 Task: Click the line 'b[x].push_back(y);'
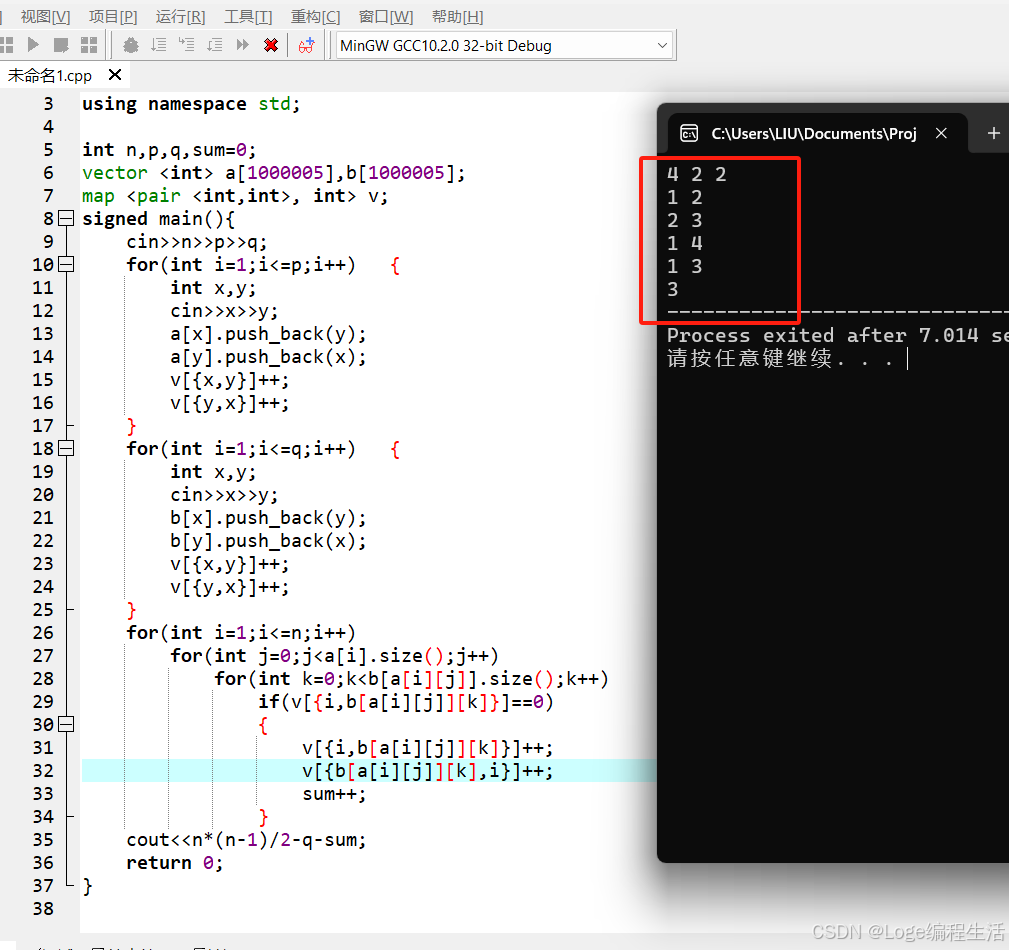pyautogui.click(x=268, y=518)
